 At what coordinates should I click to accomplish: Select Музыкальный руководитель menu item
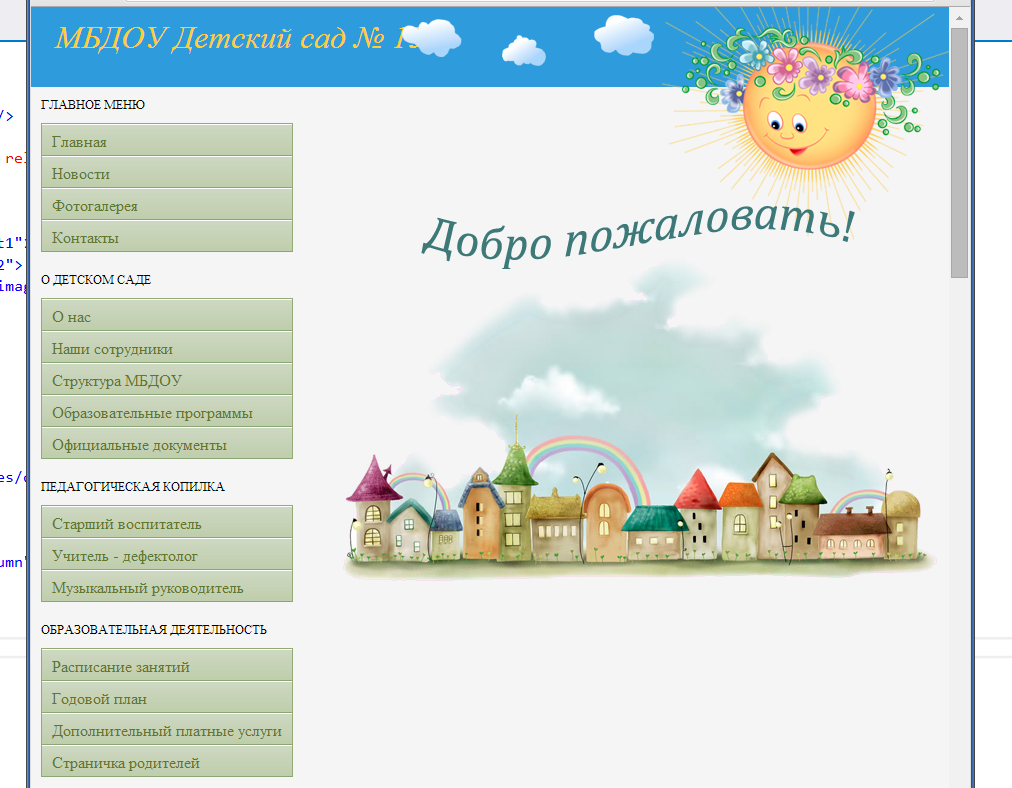click(x=166, y=587)
